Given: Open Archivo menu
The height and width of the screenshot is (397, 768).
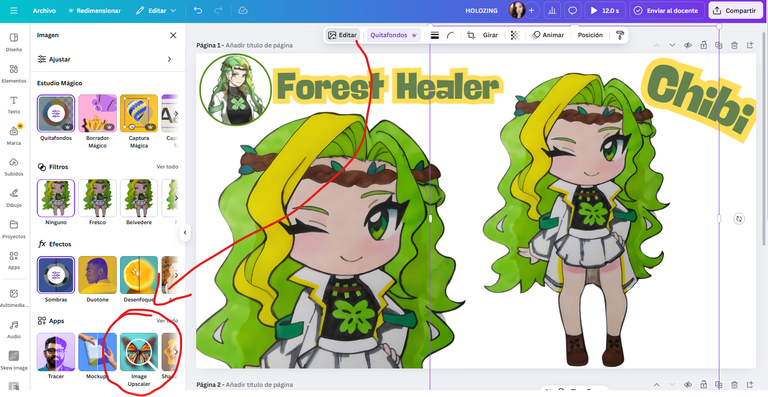Looking at the screenshot, I should tap(44, 10).
